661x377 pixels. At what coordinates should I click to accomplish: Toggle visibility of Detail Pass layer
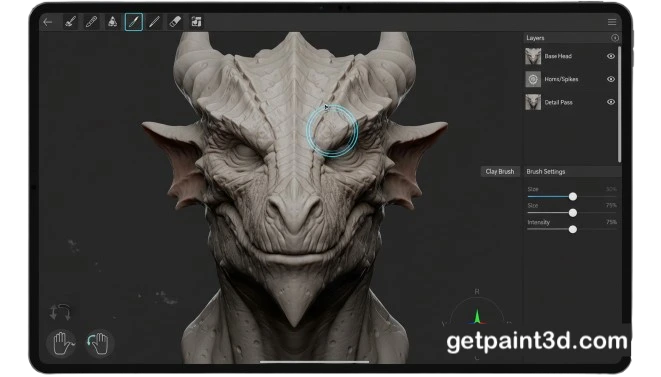610,102
